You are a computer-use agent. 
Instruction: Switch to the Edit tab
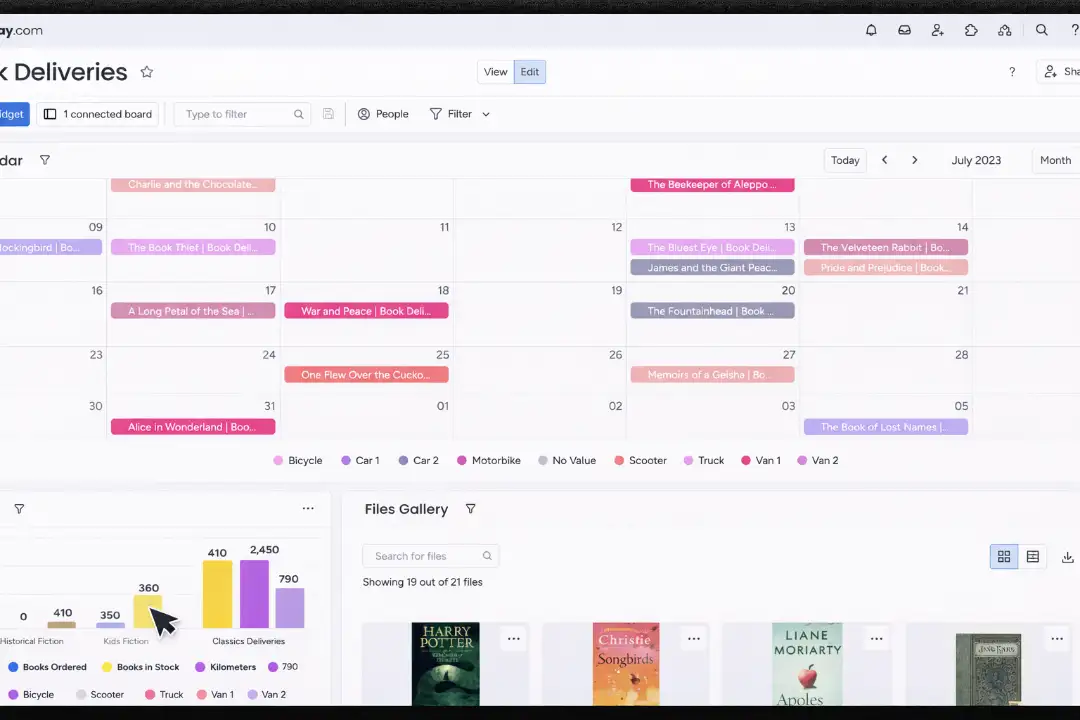[x=529, y=71]
